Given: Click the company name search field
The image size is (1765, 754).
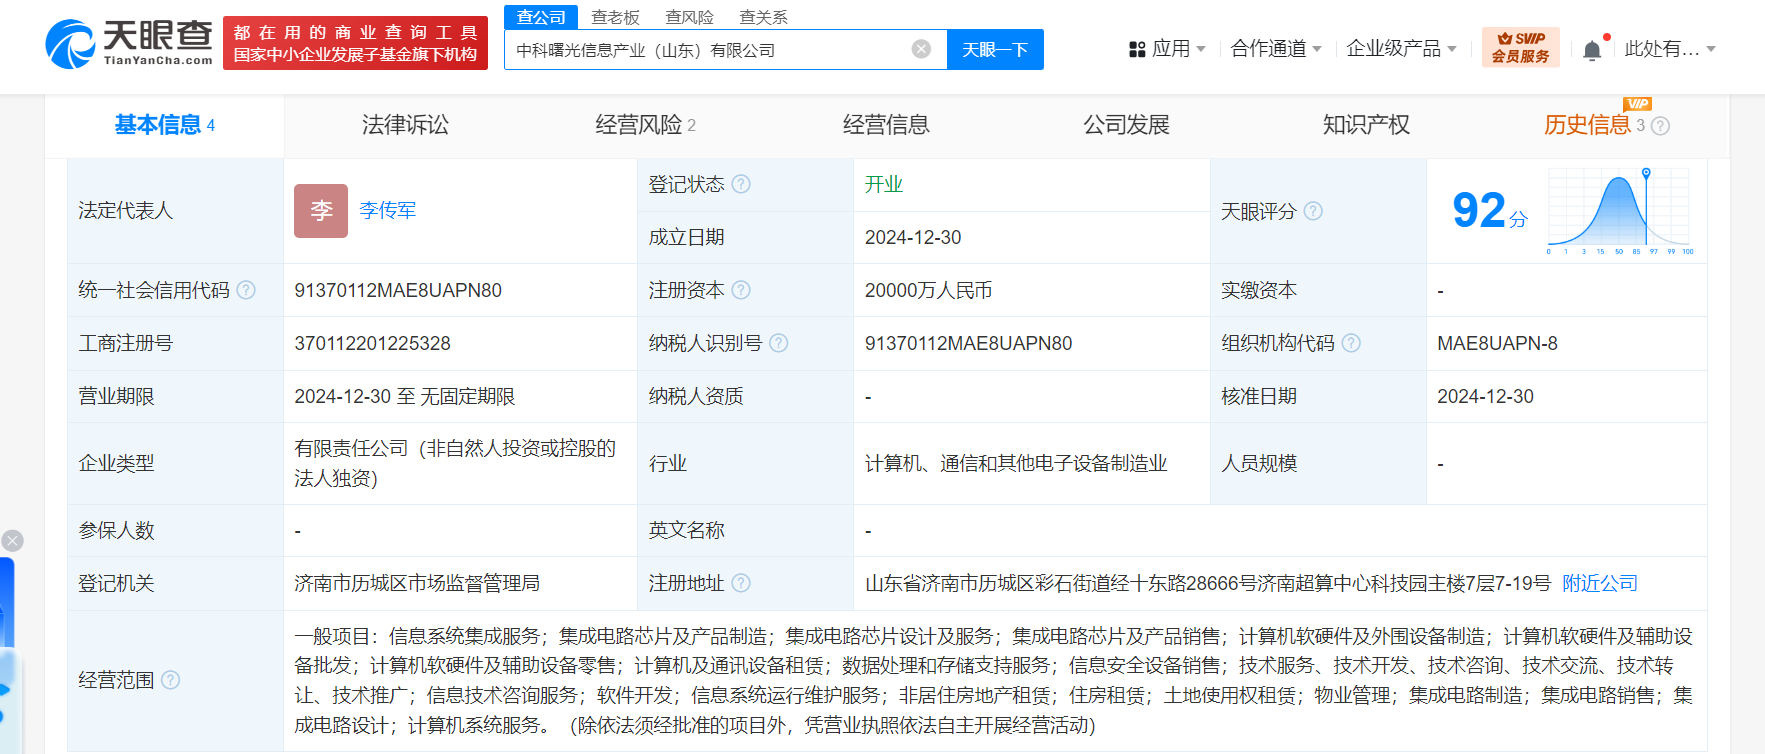Looking at the screenshot, I should [x=705, y=50].
